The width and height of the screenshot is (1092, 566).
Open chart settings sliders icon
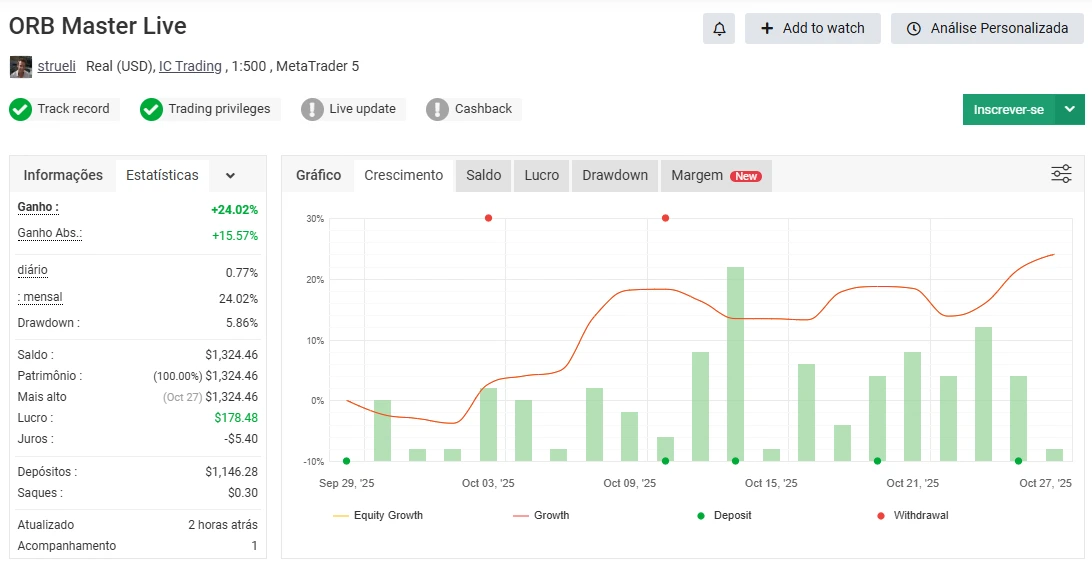pyautogui.click(x=1061, y=174)
